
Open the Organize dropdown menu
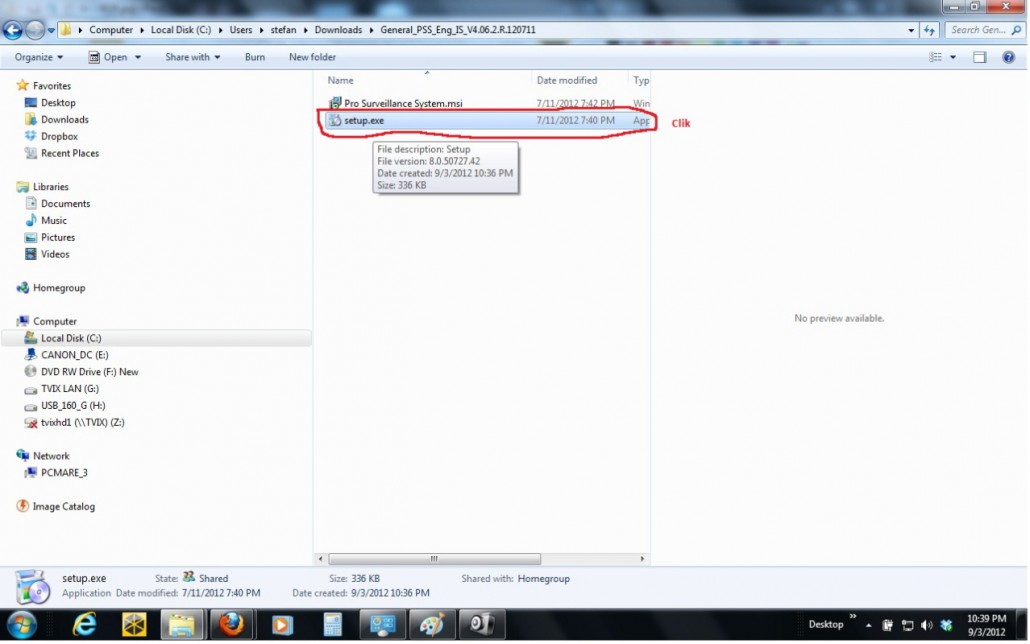36,57
